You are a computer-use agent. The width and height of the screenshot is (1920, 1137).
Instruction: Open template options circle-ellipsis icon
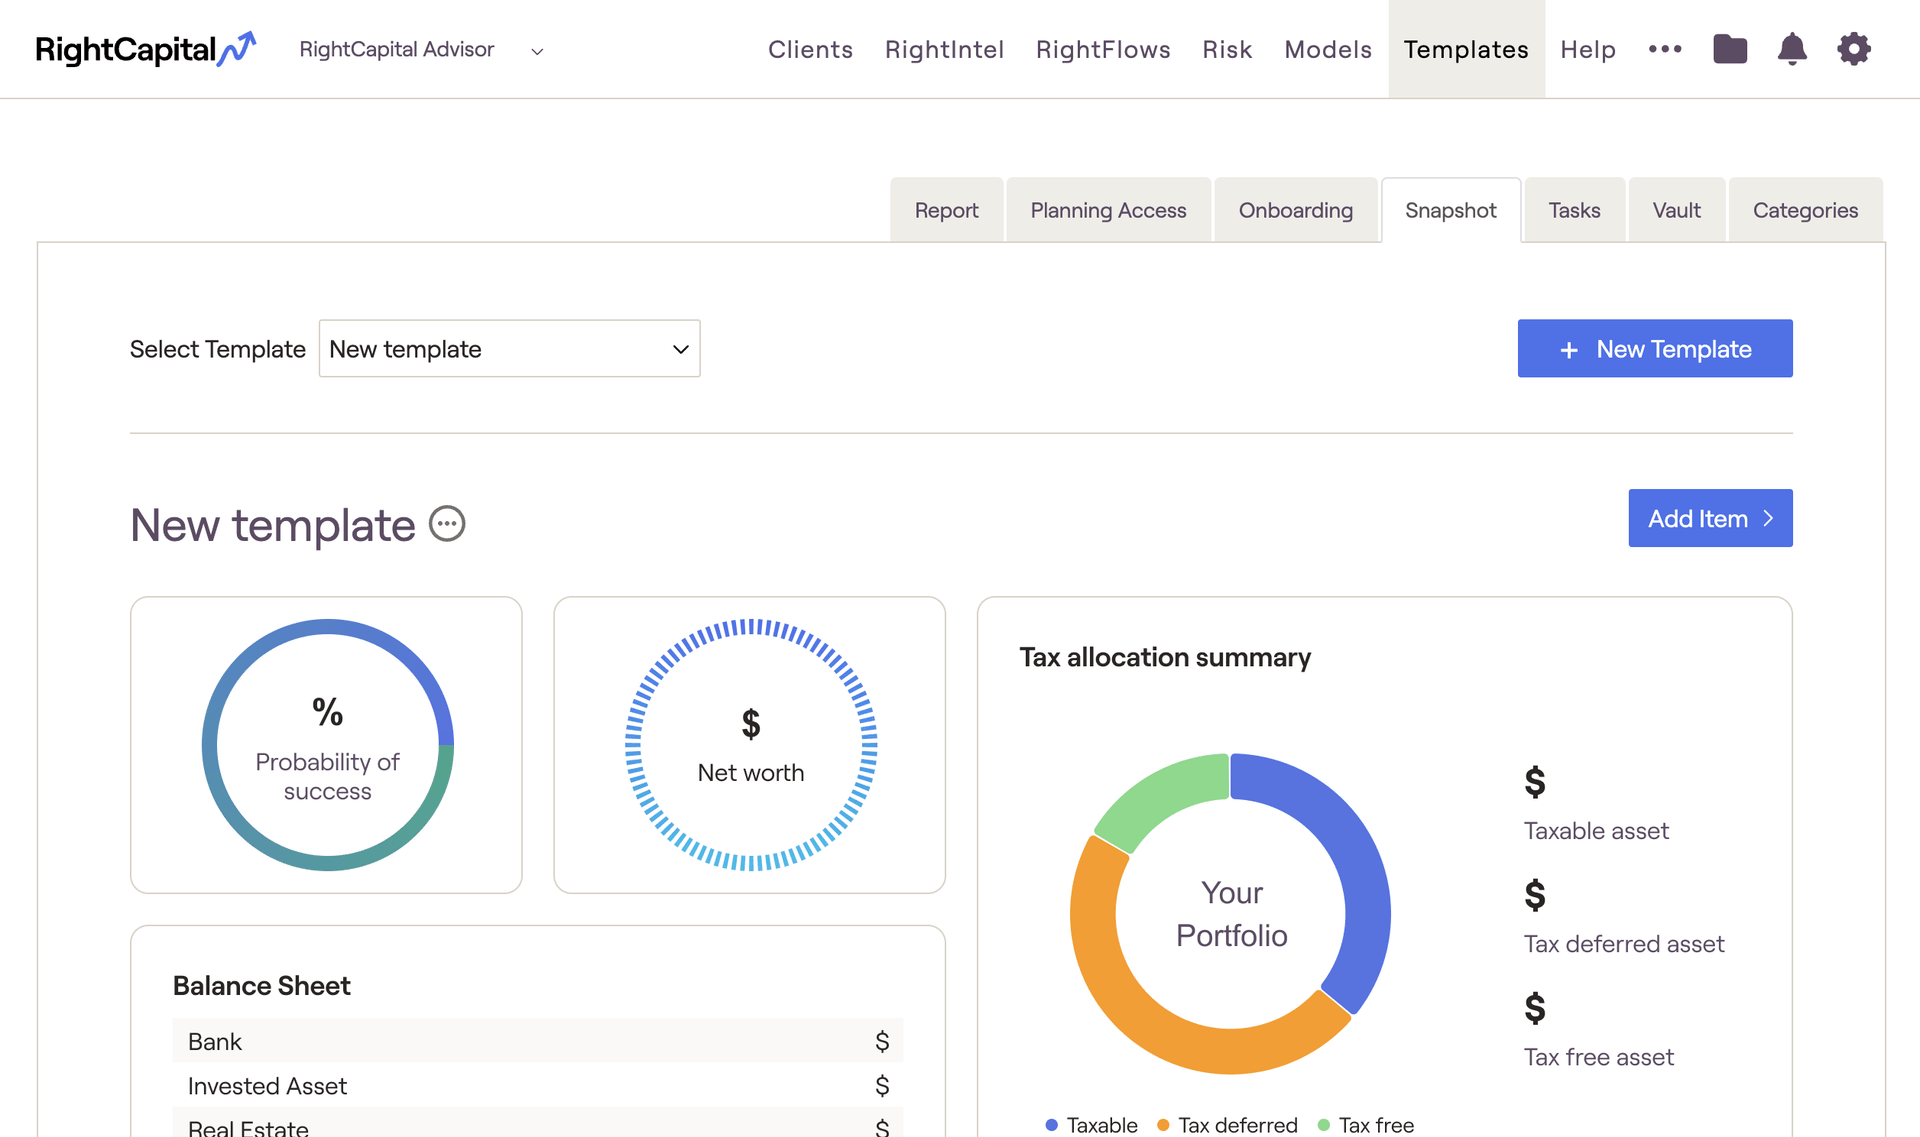point(447,524)
